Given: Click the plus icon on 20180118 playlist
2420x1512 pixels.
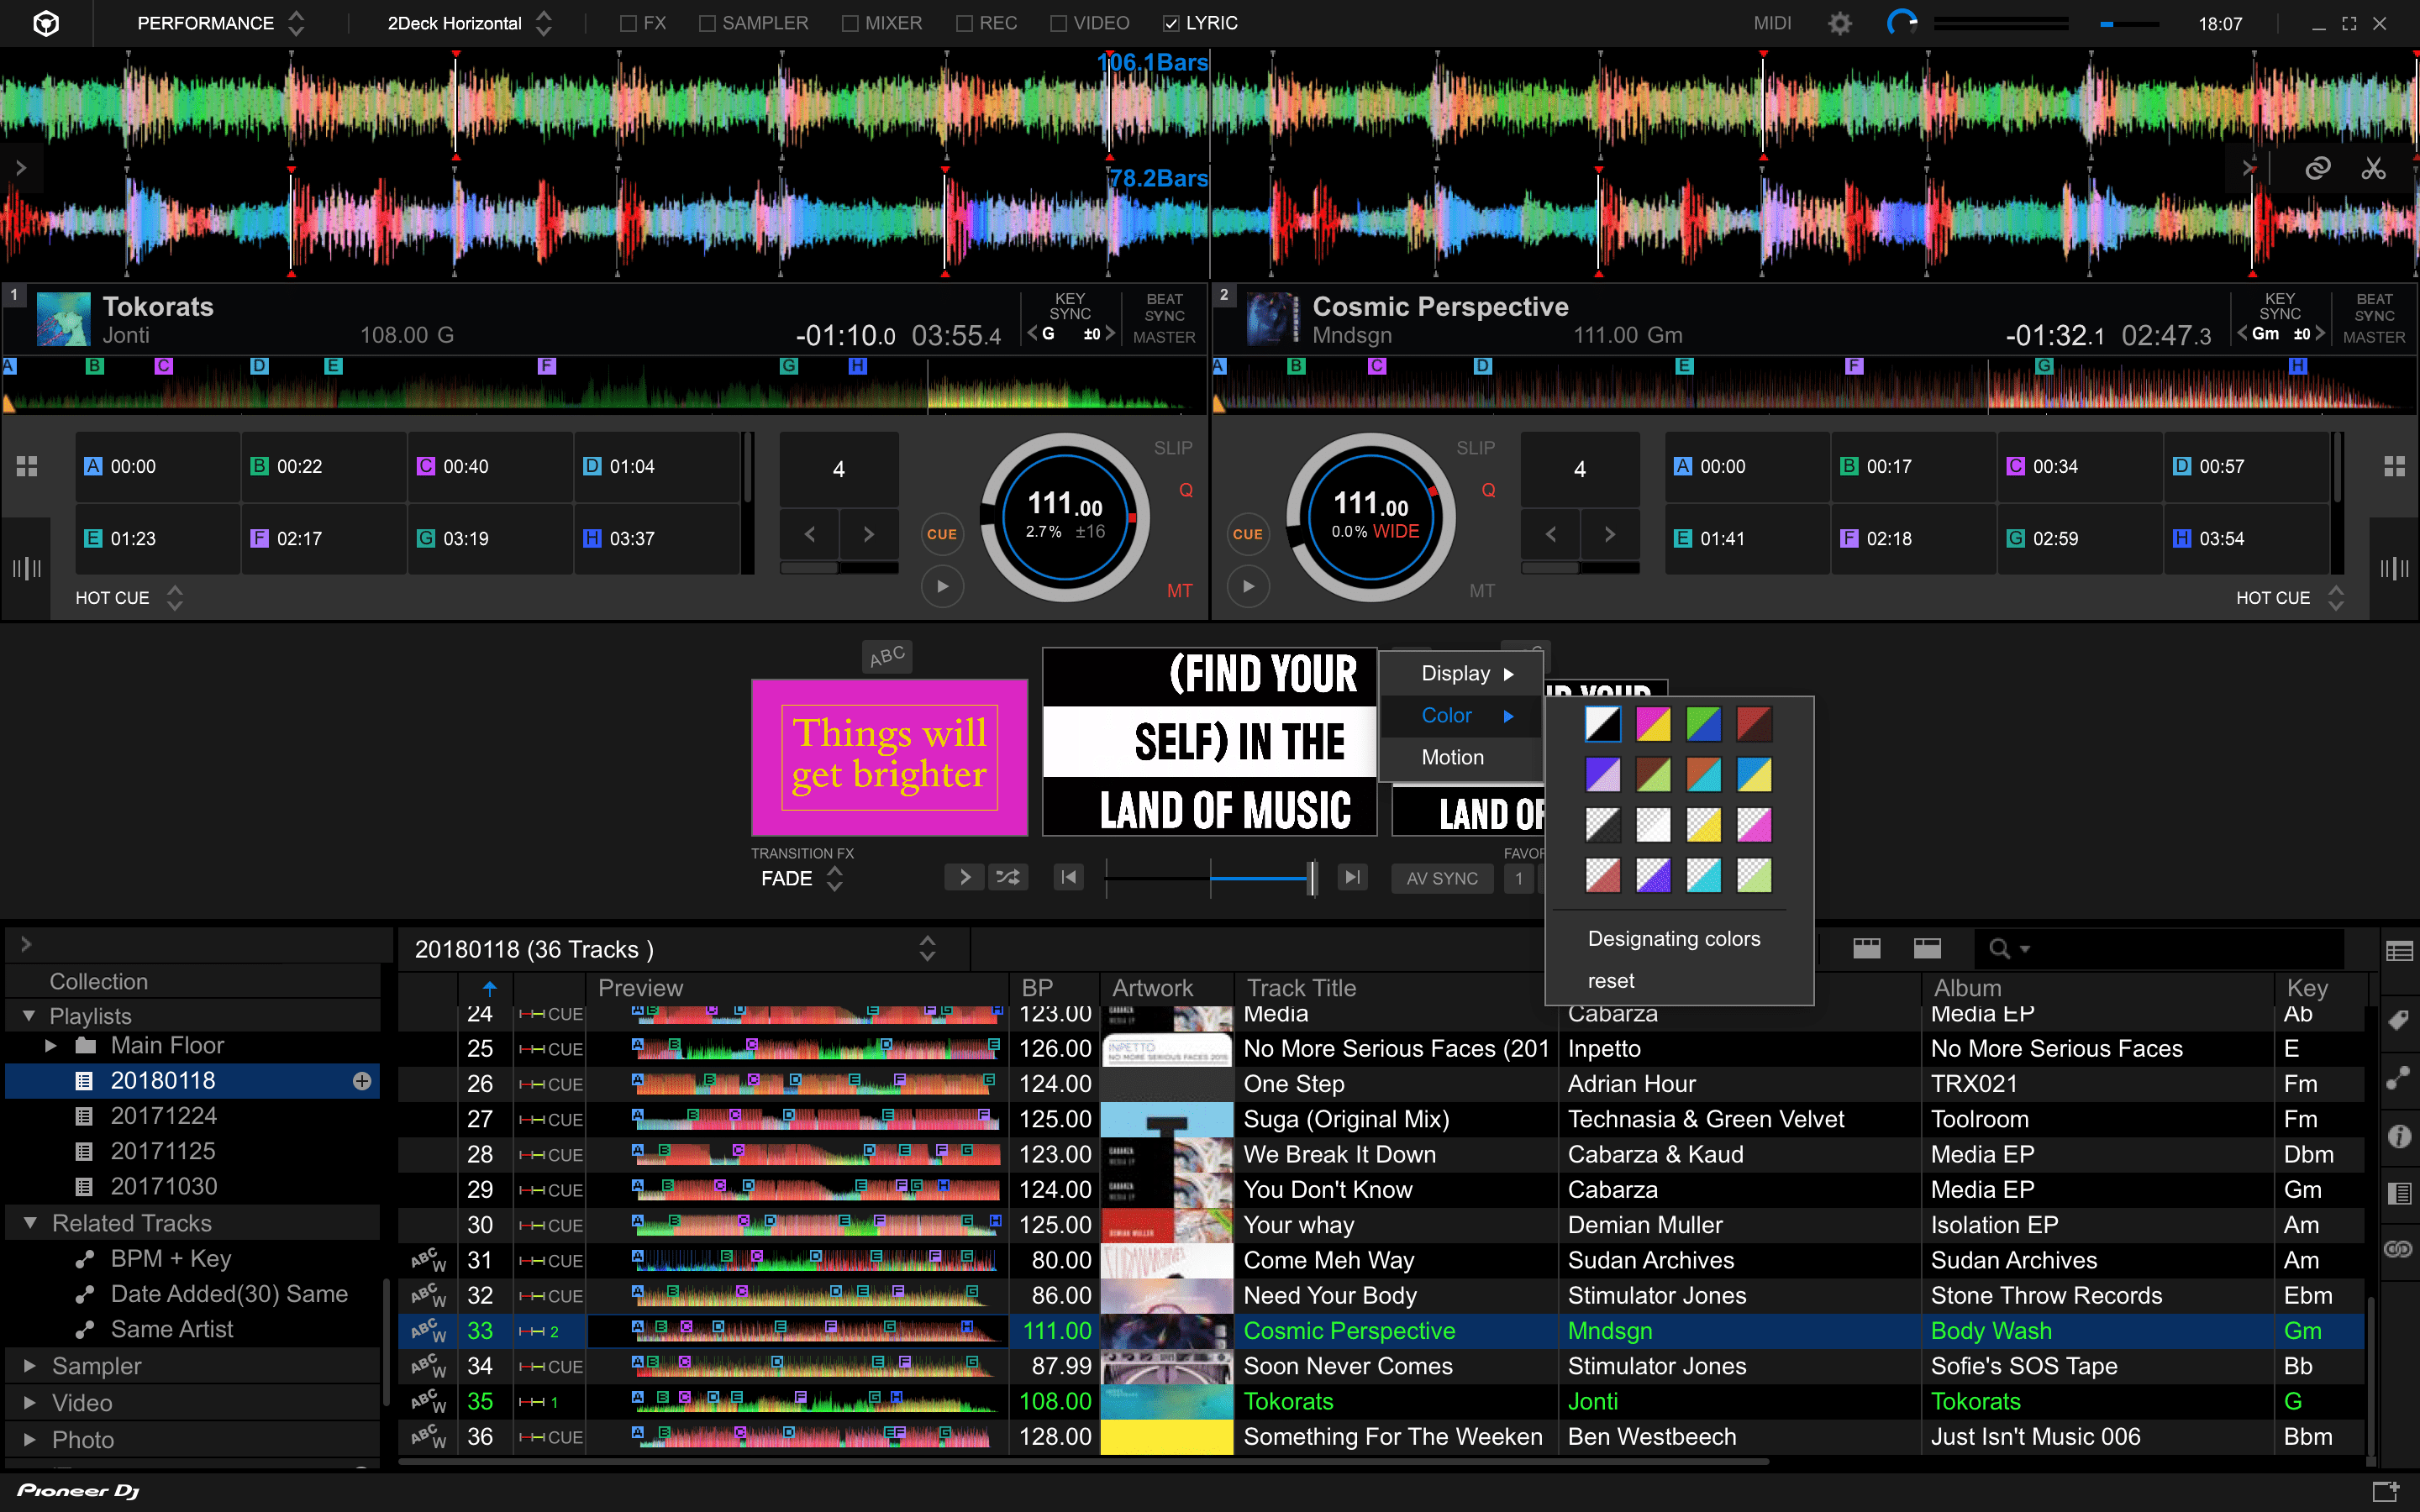Looking at the screenshot, I should (x=362, y=1081).
